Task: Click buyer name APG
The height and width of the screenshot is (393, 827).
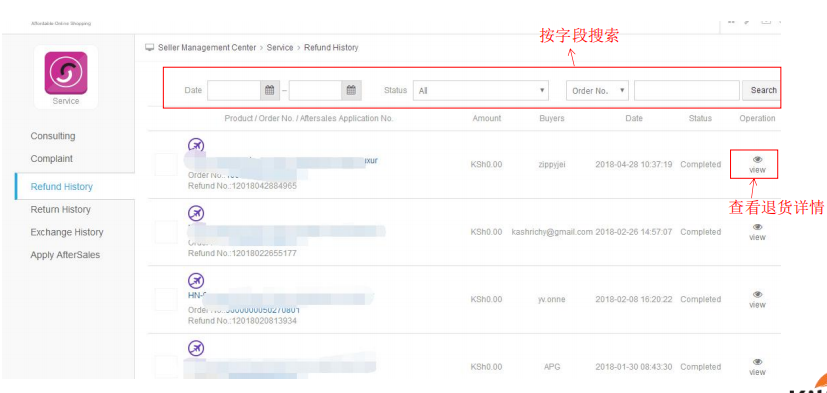Action: pyautogui.click(x=552, y=367)
